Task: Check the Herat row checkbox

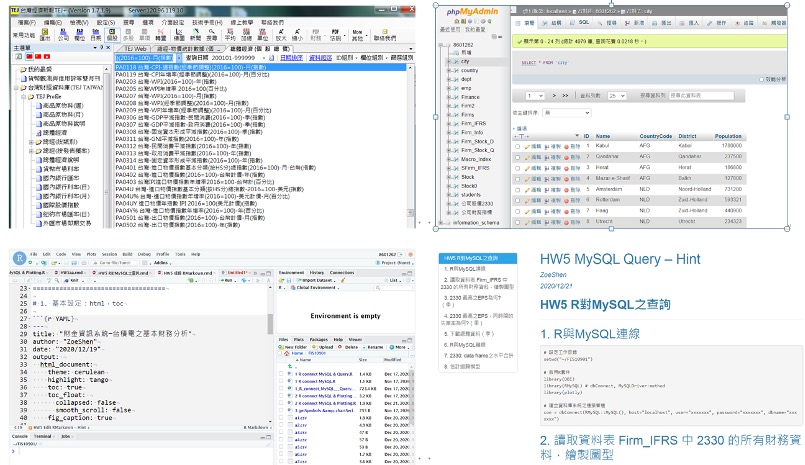Action: [x=517, y=168]
